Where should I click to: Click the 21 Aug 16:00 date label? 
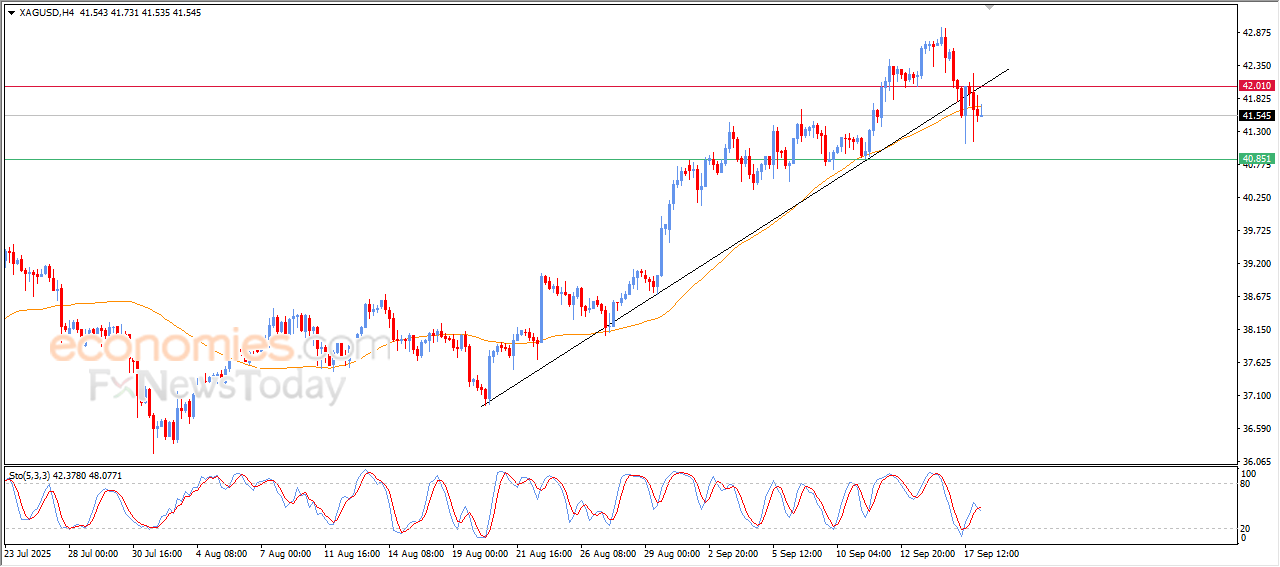[x=543, y=553]
